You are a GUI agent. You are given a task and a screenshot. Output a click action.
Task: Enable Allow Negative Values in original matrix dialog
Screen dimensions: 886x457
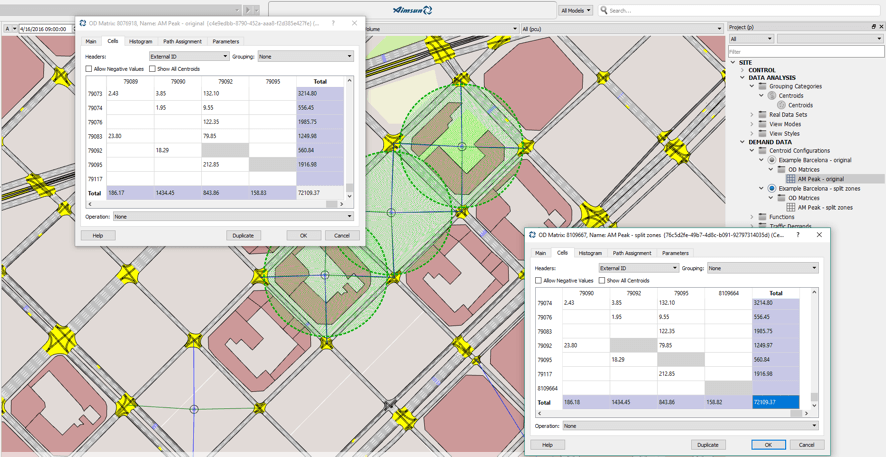coord(89,68)
